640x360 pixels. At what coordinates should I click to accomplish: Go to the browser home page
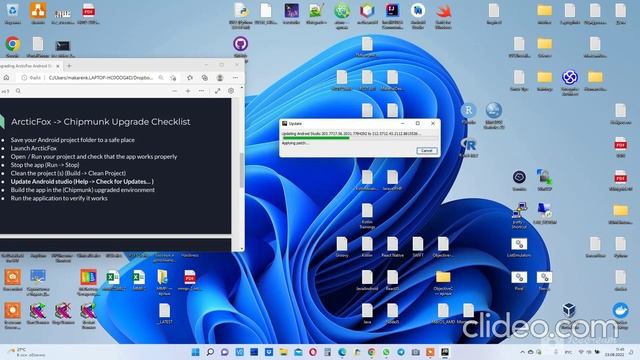pos(7,78)
